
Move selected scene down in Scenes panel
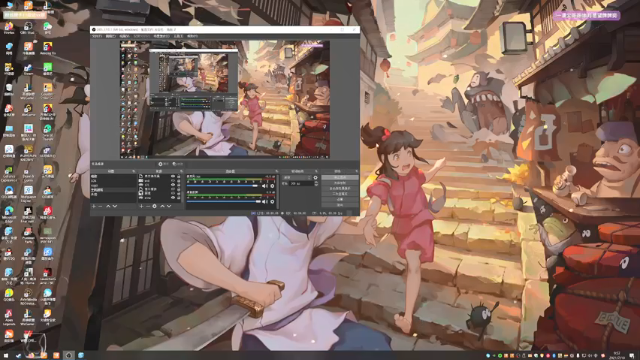[115, 206]
